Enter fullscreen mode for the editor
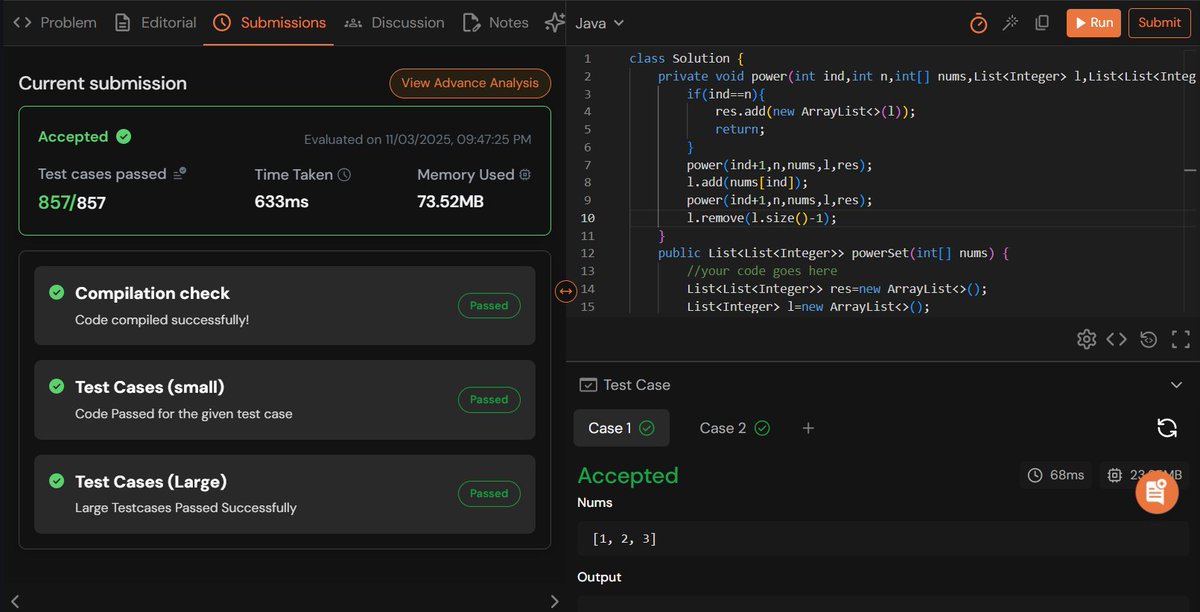The width and height of the screenshot is (1200, 612). (x=1180, y=339)
